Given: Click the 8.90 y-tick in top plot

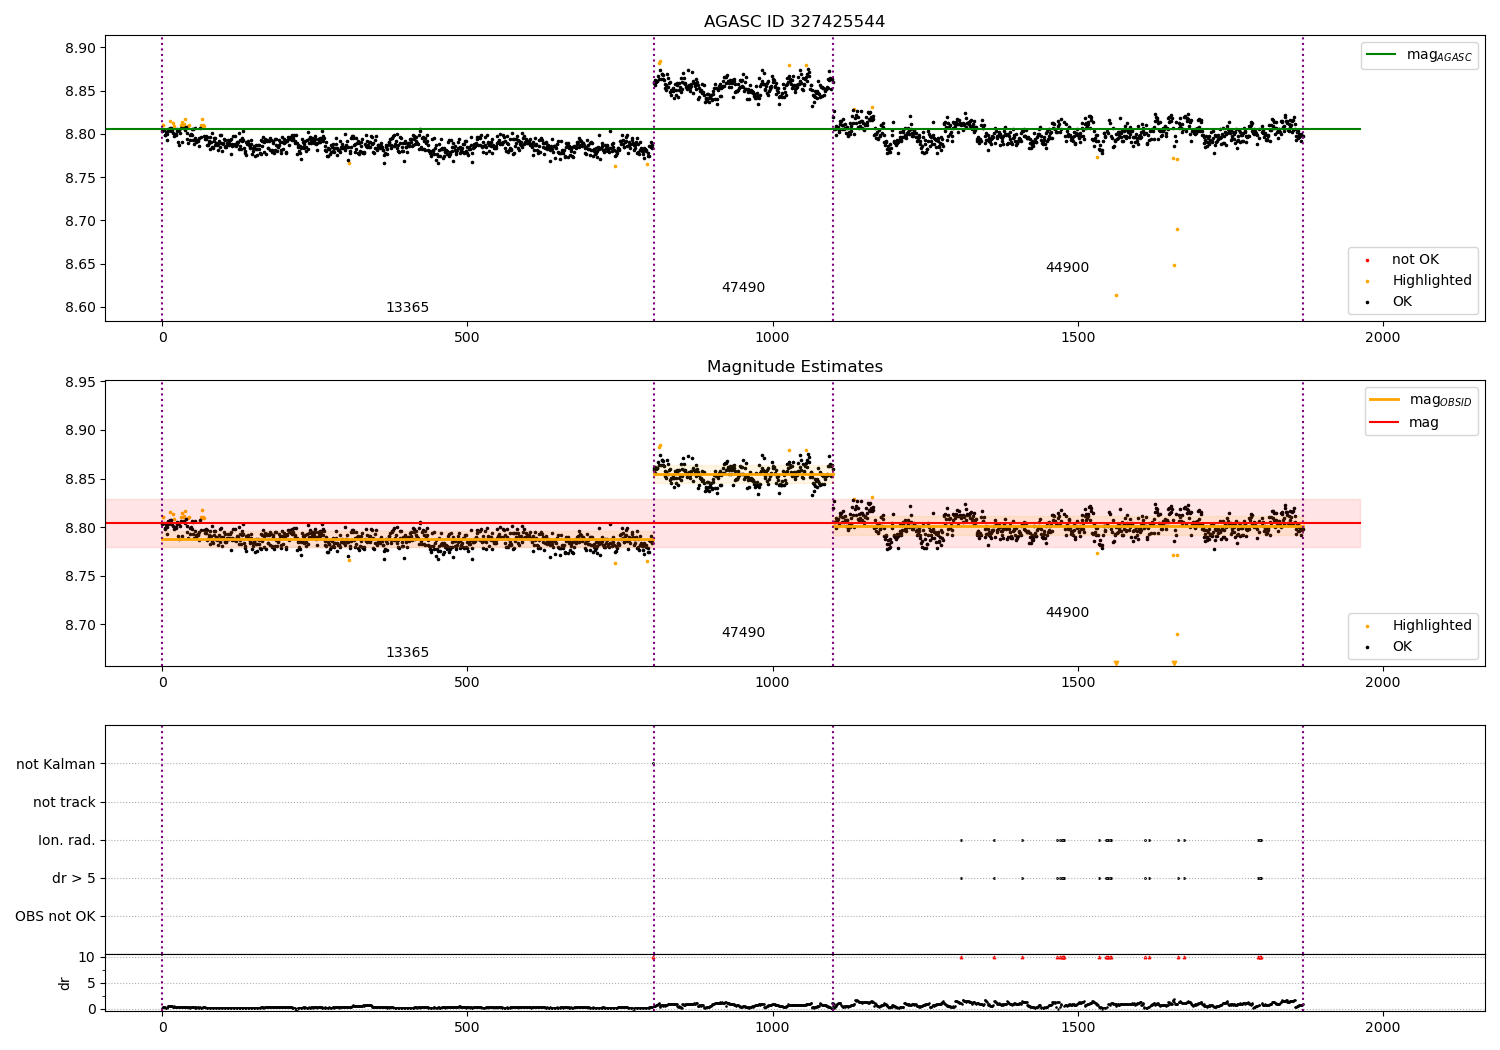Looking at the screenshot, I should [81, 49].
